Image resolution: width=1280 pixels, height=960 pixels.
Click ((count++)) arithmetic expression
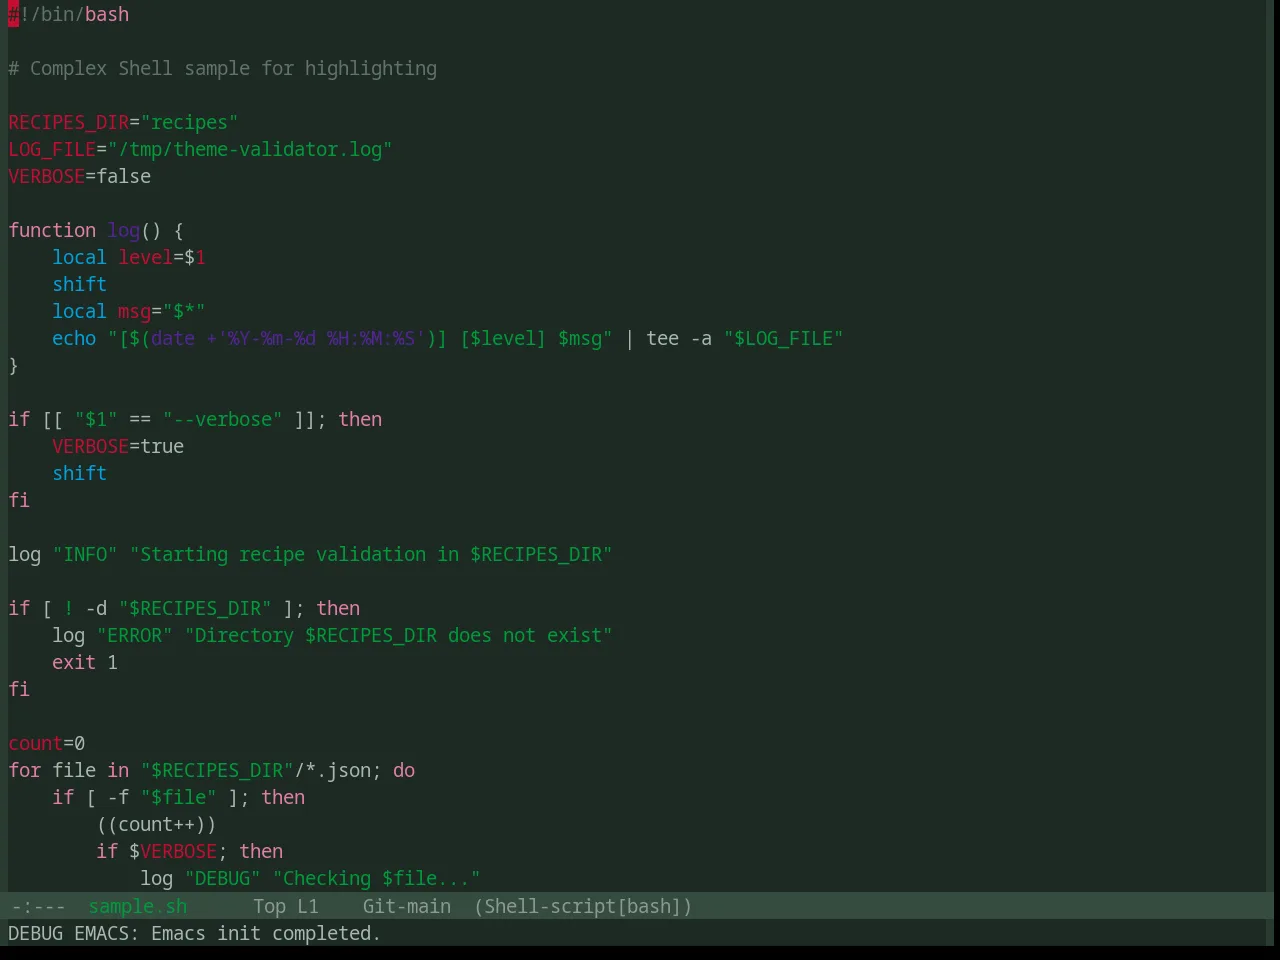157,825
